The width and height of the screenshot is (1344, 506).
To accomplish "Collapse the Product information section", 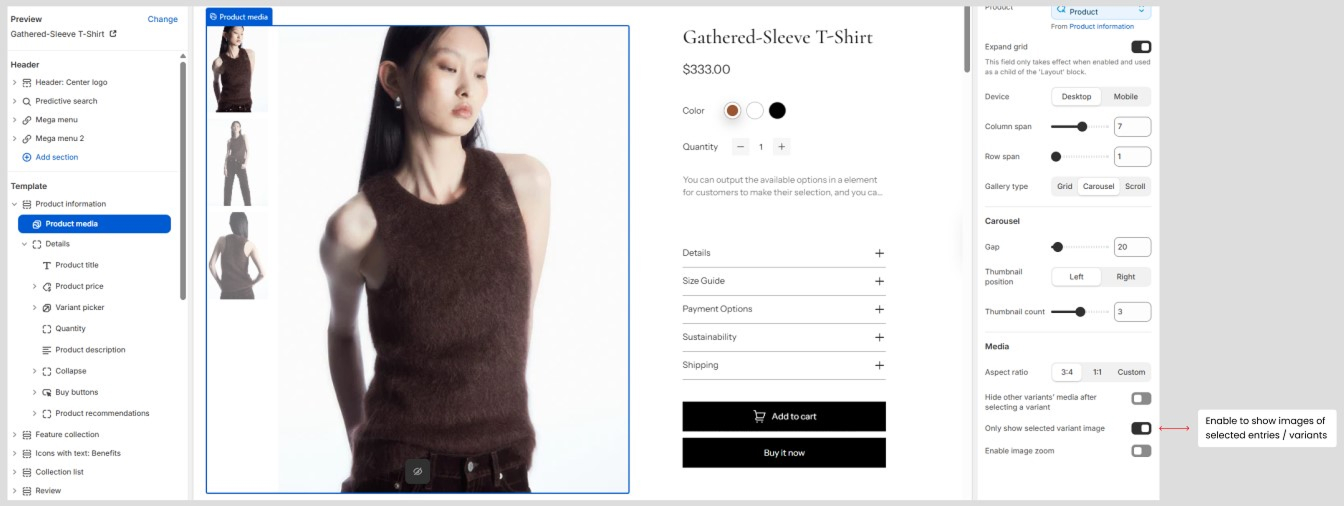I will [x=15, y=204].
